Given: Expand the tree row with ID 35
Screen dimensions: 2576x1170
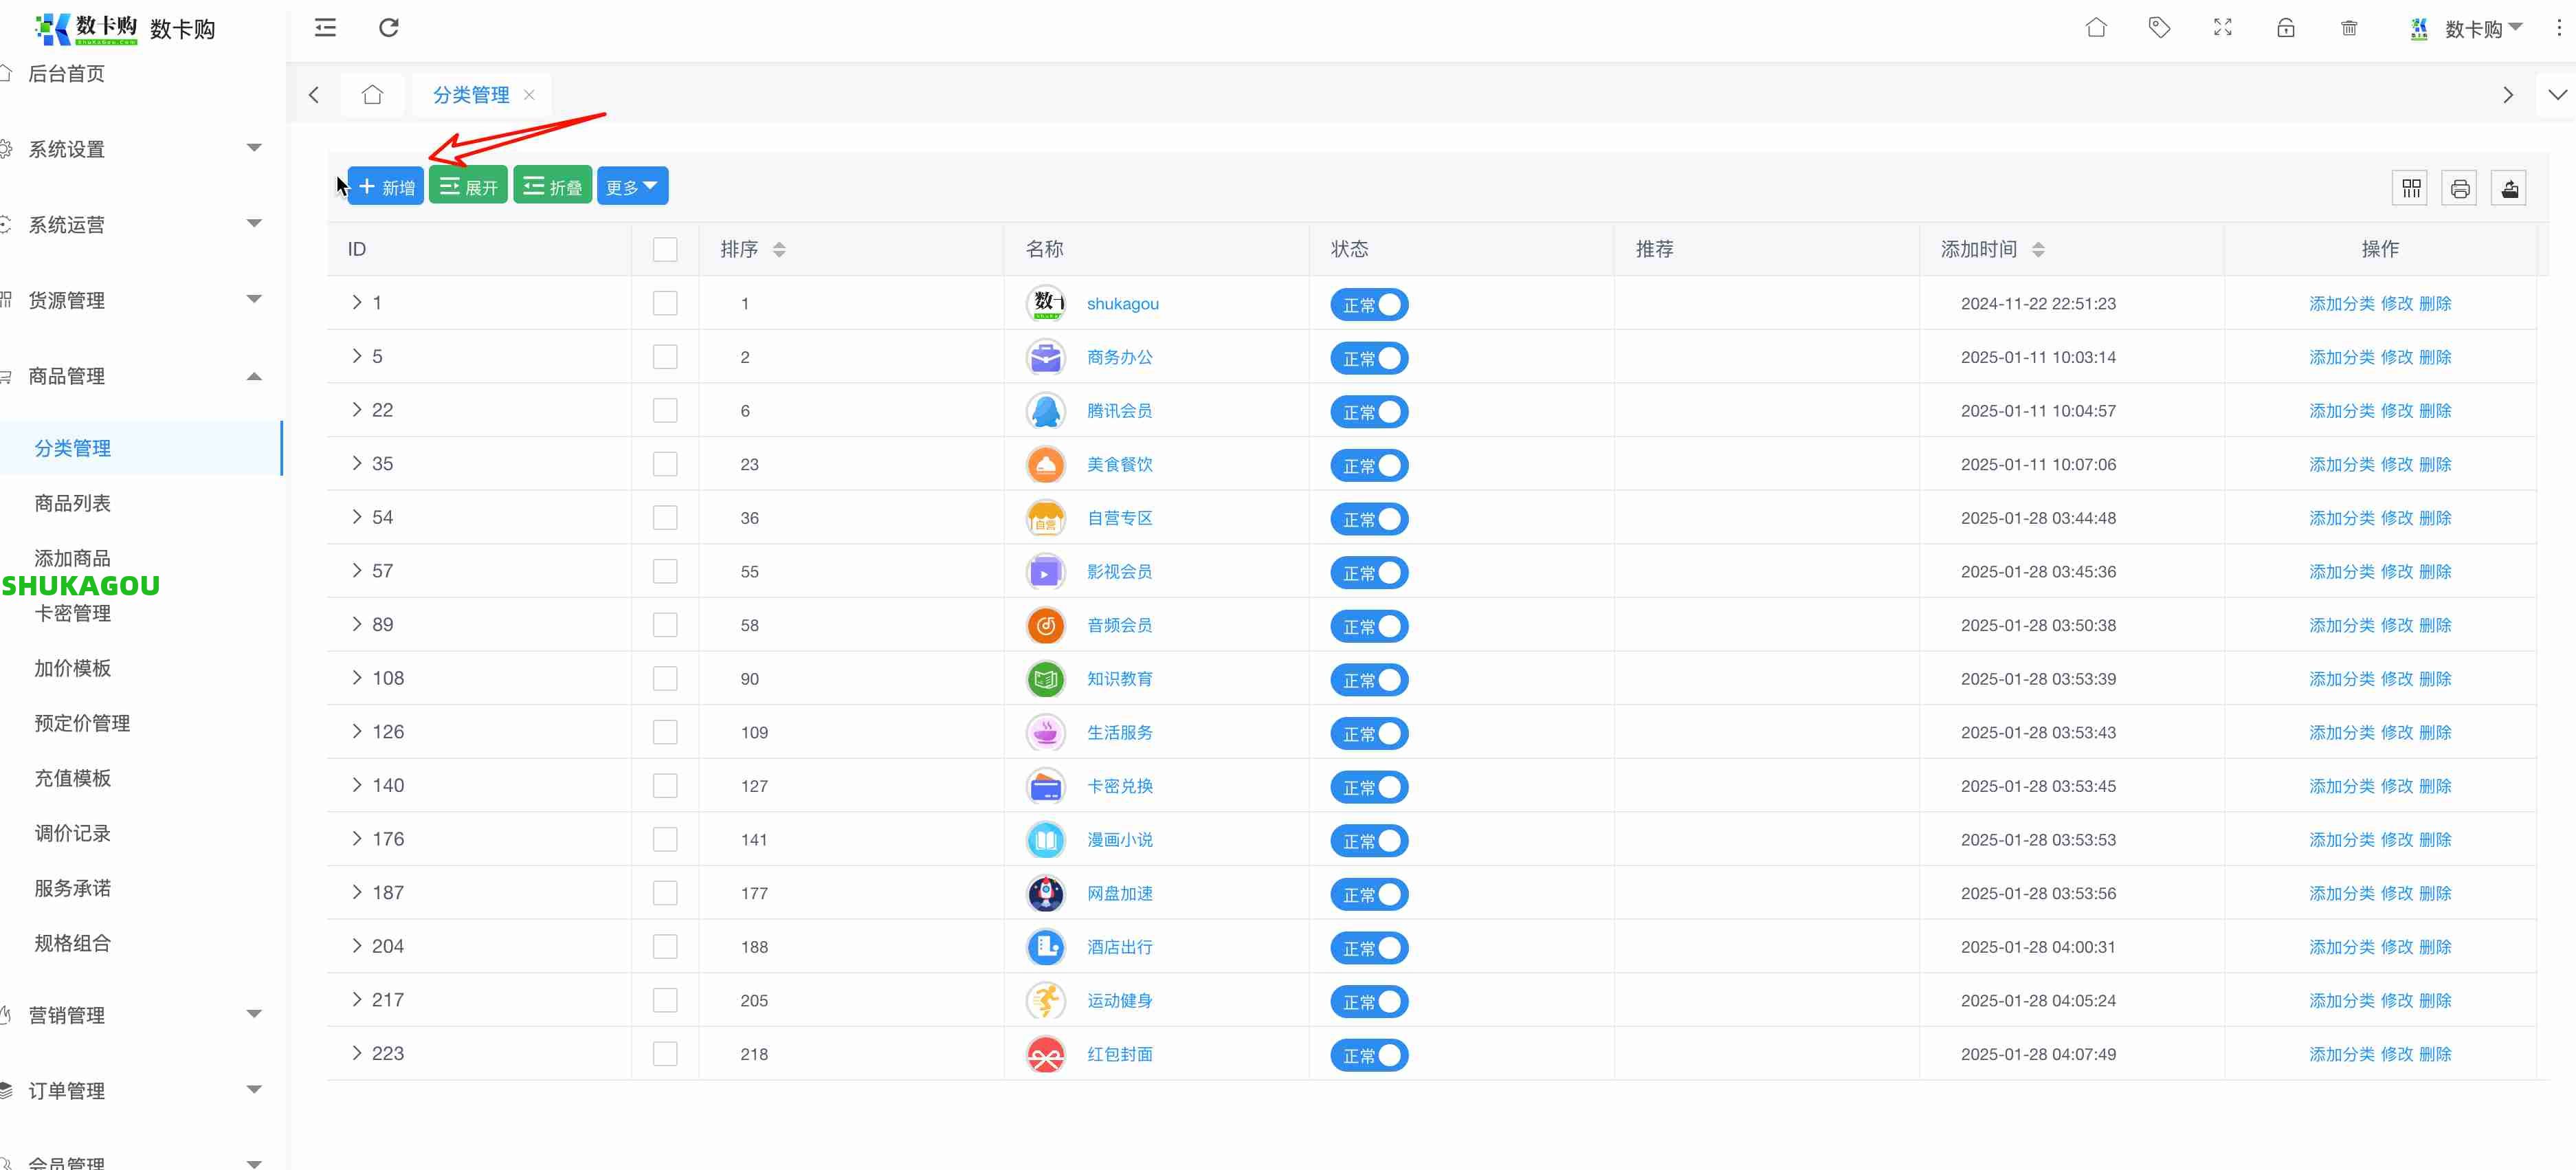Looking at the screenshot, I should point(357,463).
